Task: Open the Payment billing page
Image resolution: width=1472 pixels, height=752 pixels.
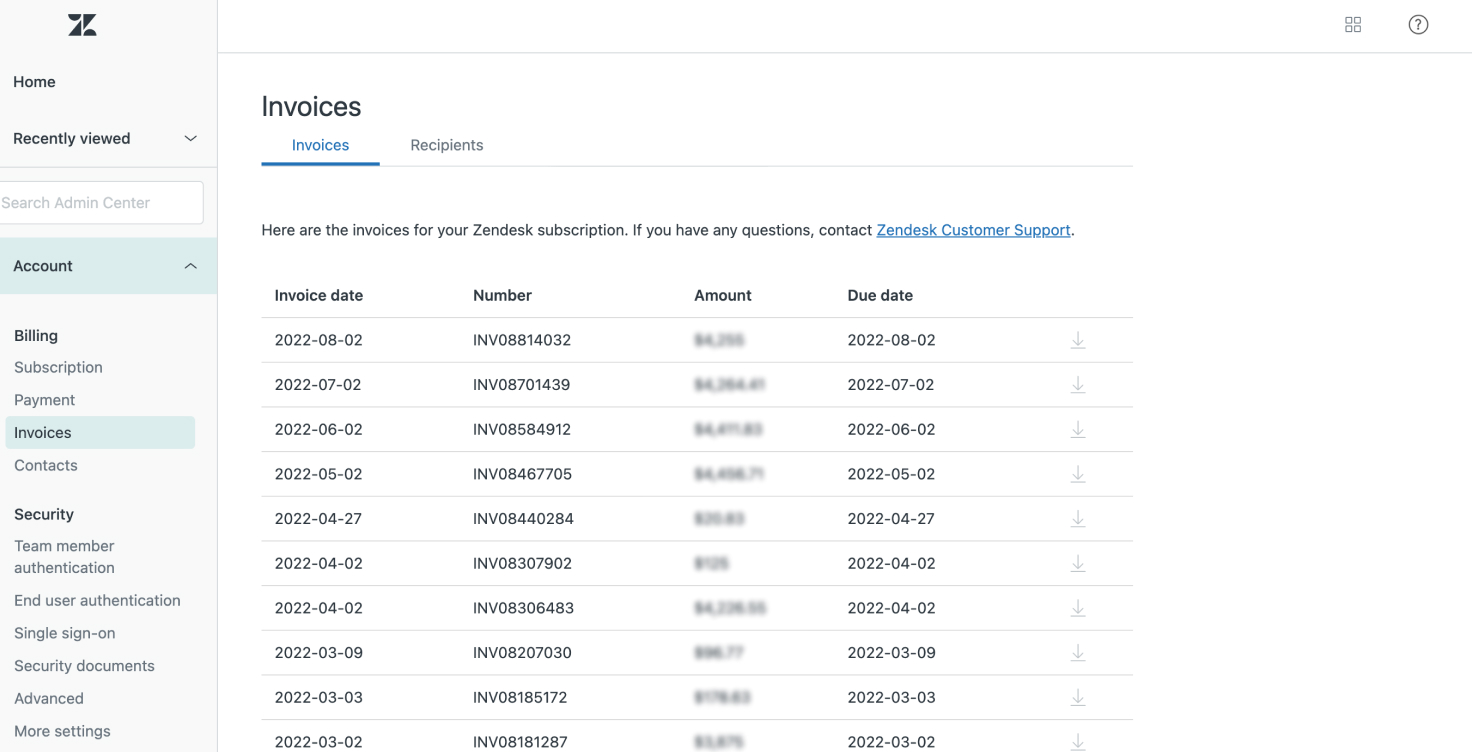Action: tap(45, 400)
